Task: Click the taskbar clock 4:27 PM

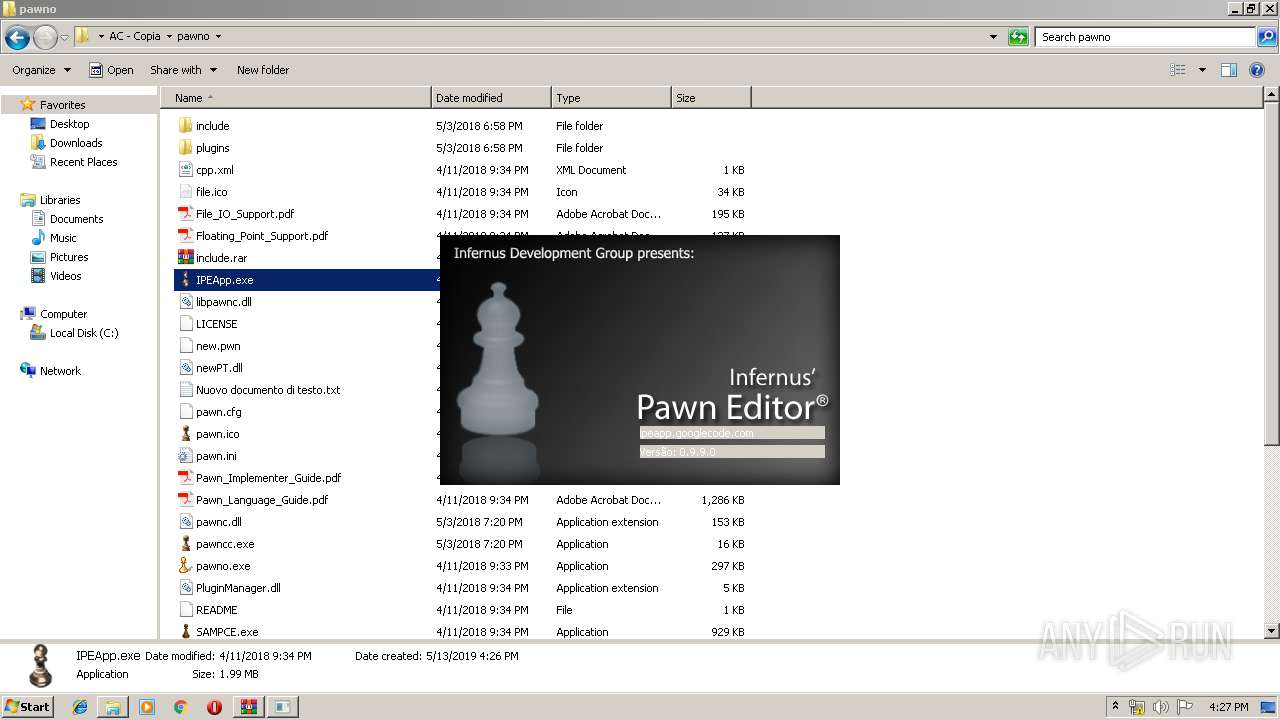Action: (1228, 707)
